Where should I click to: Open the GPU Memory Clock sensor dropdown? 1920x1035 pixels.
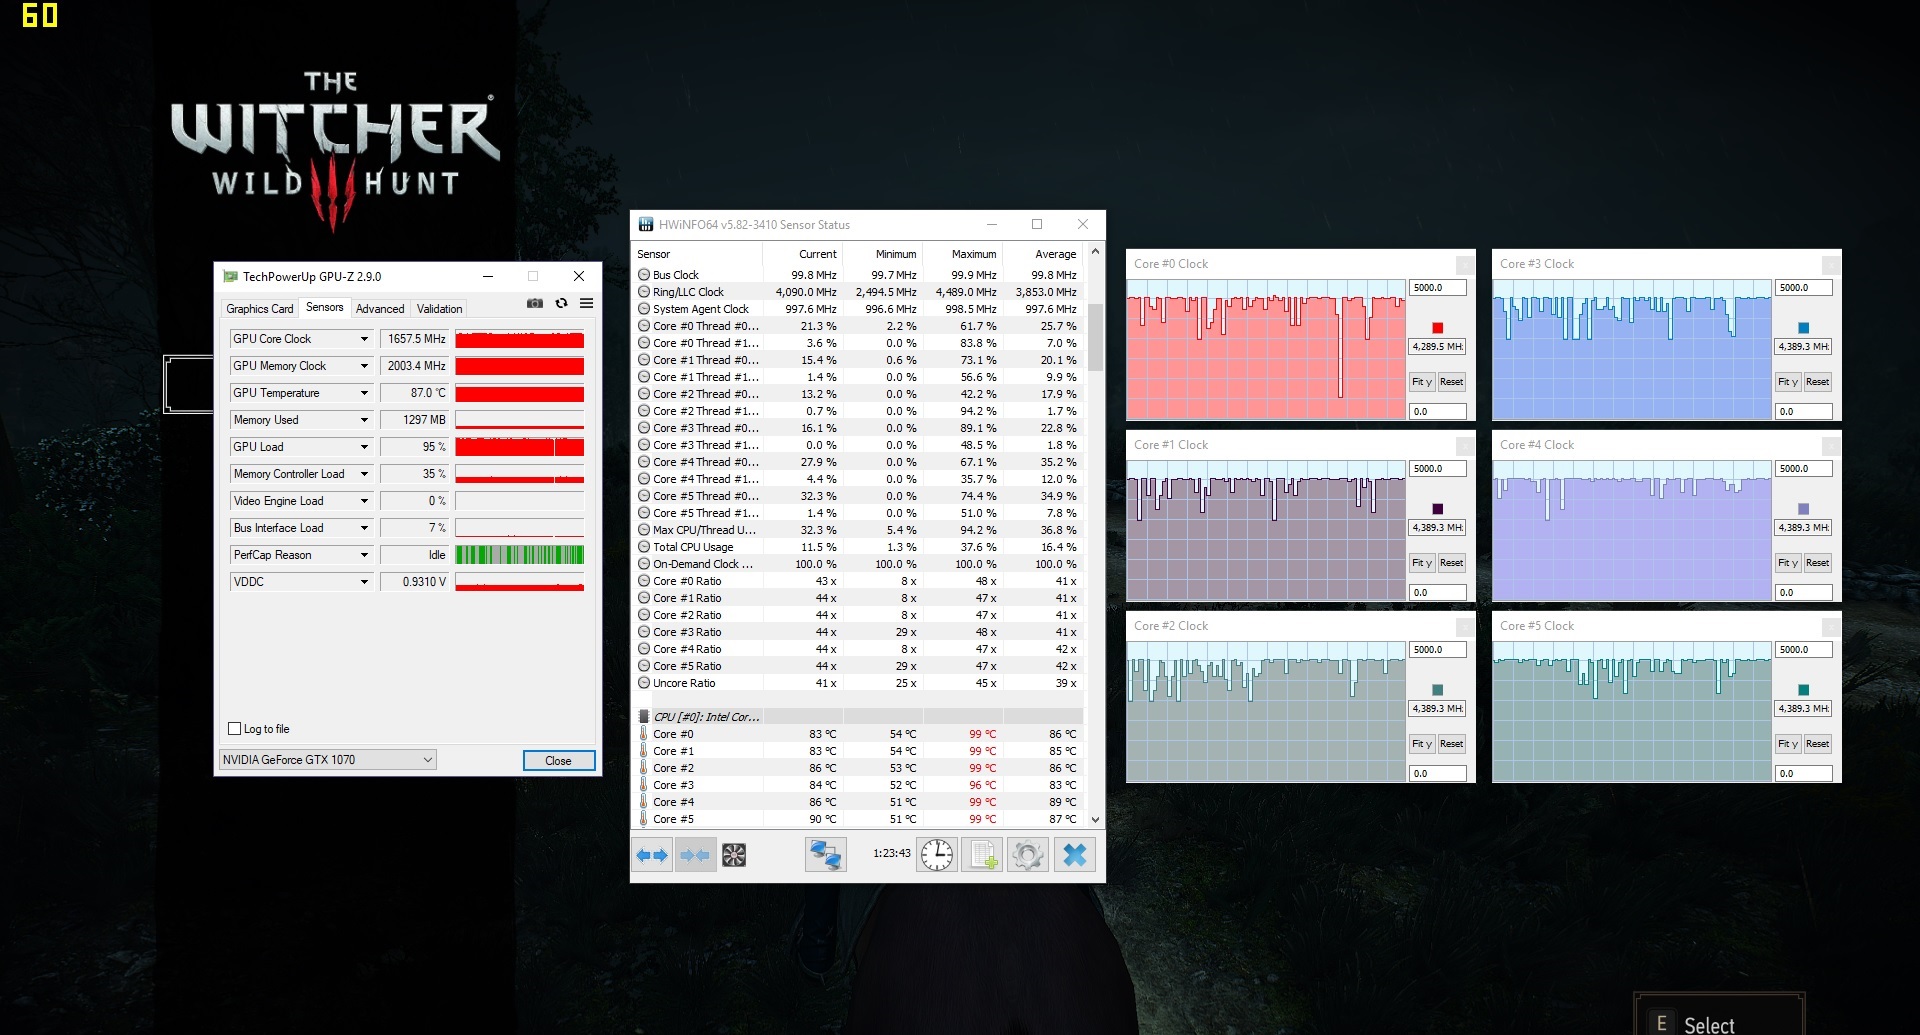(364, 366)
